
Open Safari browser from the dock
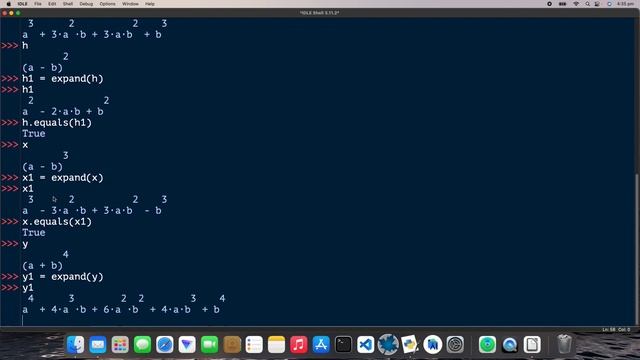pyautogui.click(x=164, y=344)
